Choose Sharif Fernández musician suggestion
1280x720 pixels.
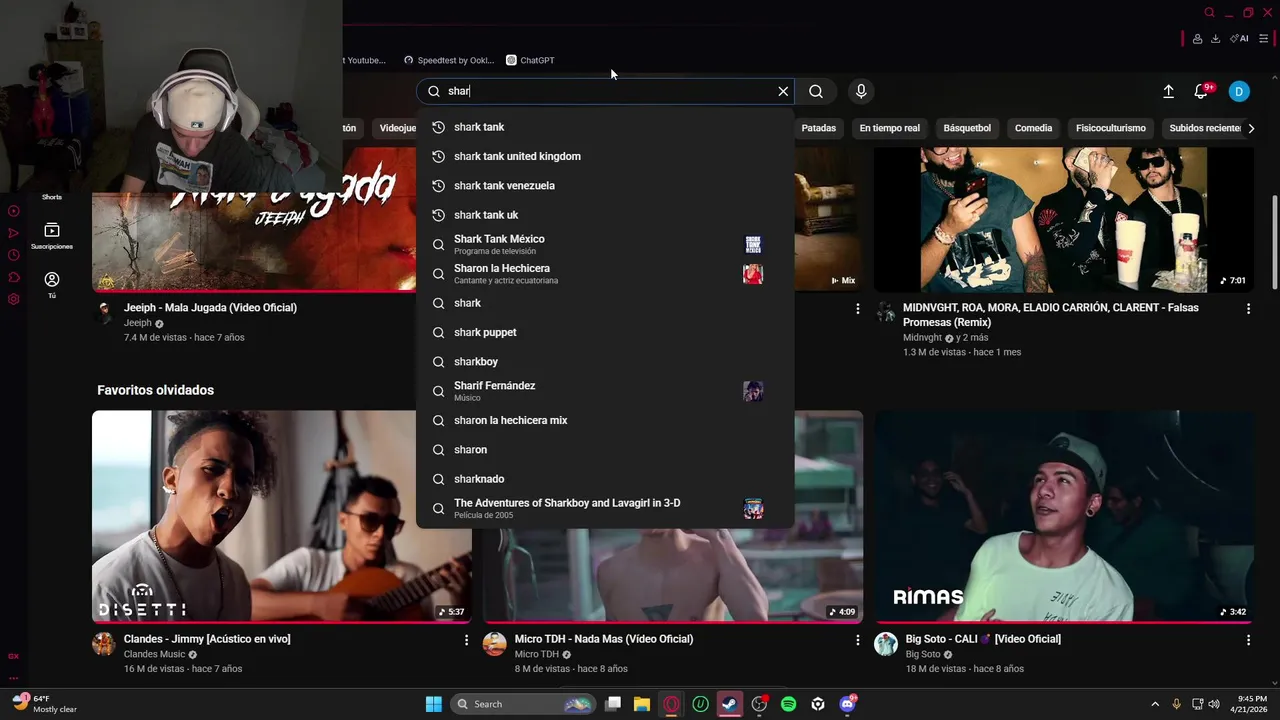605,391
